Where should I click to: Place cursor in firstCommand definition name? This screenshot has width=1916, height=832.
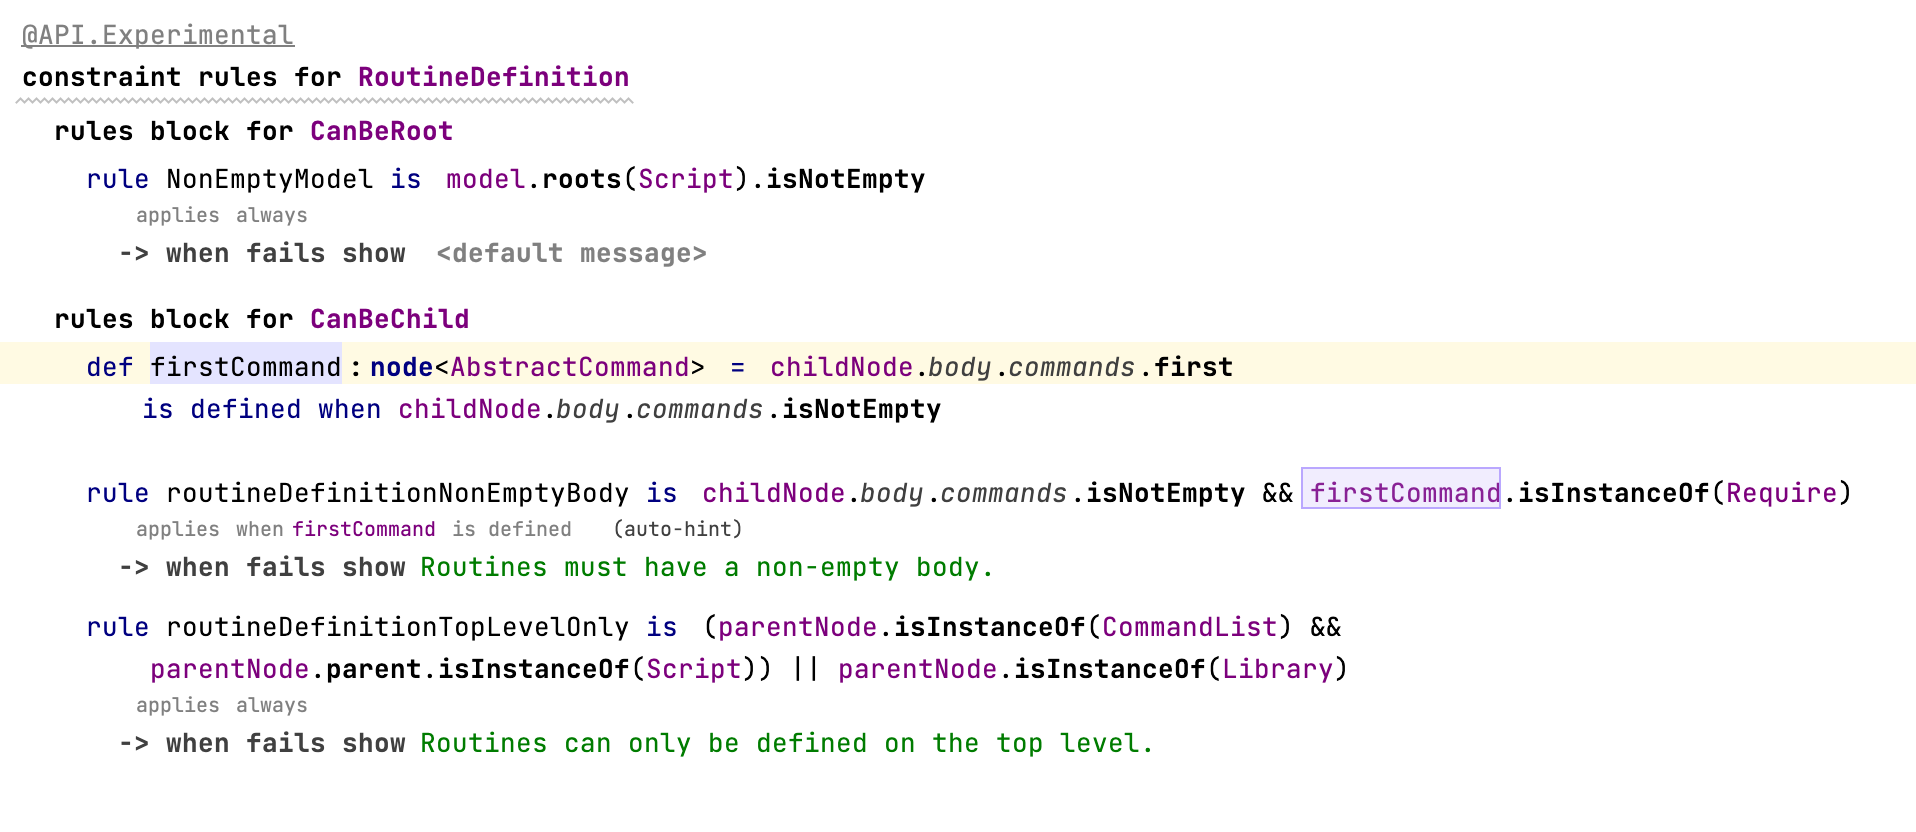[x=245, y=367]
